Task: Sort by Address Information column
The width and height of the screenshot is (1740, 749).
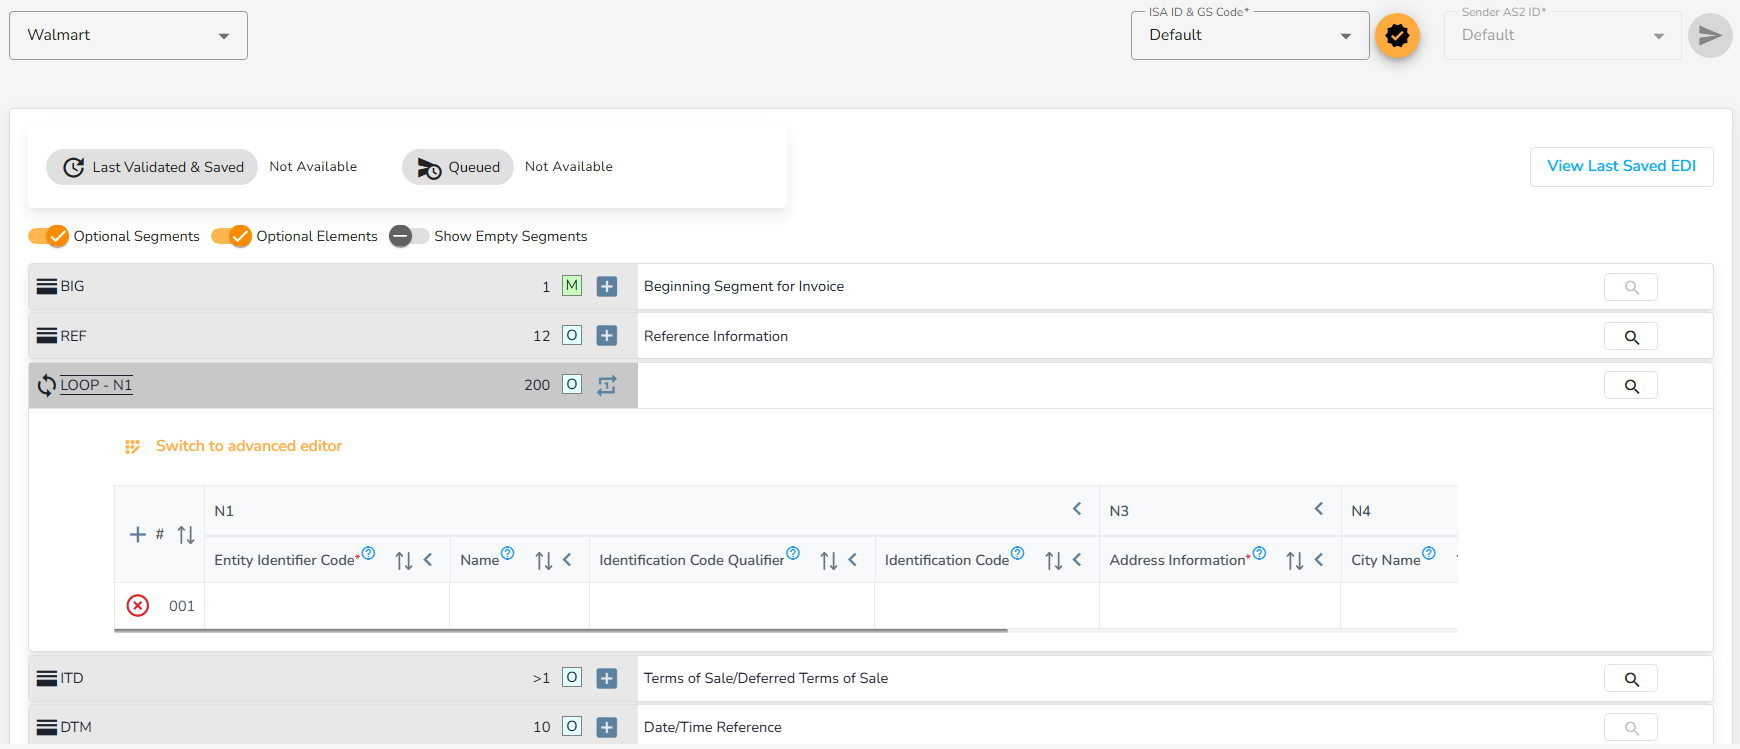Action: (x=1295, y=561)
